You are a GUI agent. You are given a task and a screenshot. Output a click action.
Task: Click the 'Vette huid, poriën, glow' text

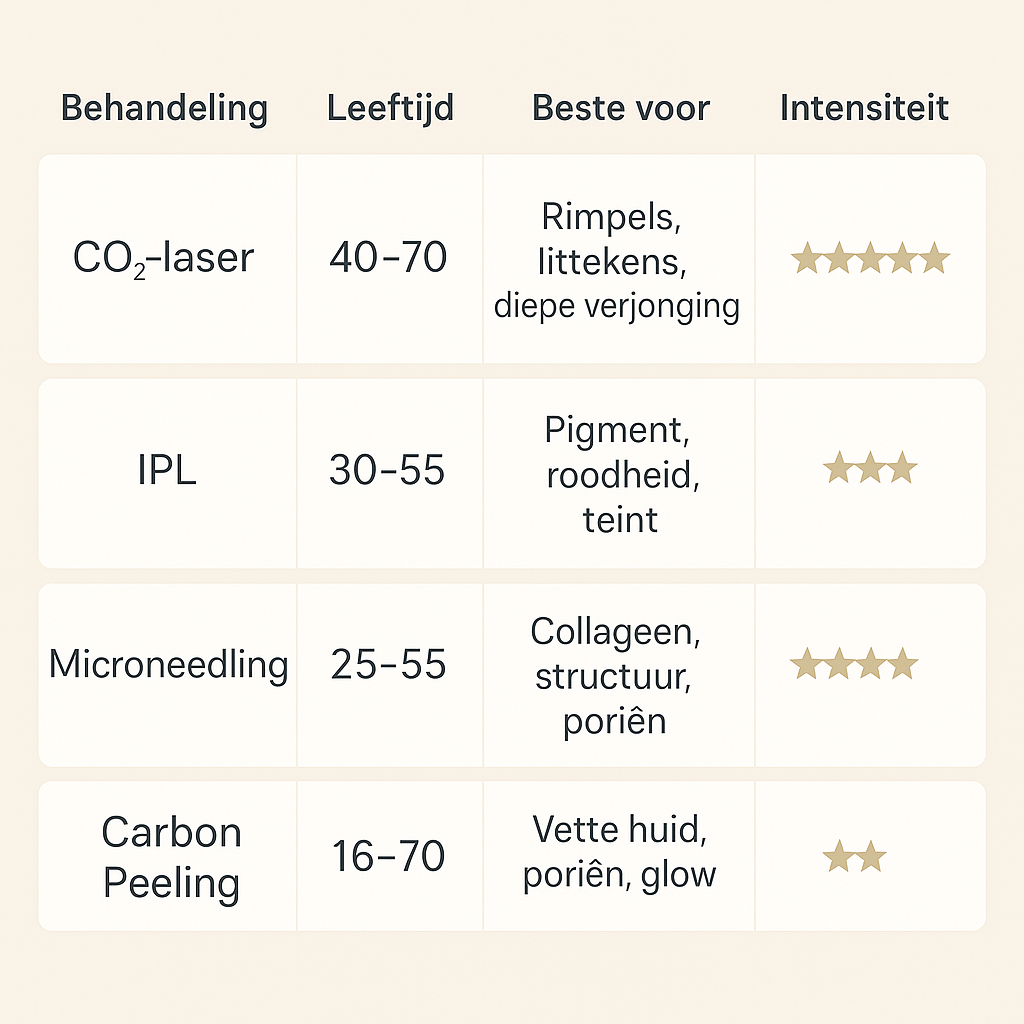(619, 851)
